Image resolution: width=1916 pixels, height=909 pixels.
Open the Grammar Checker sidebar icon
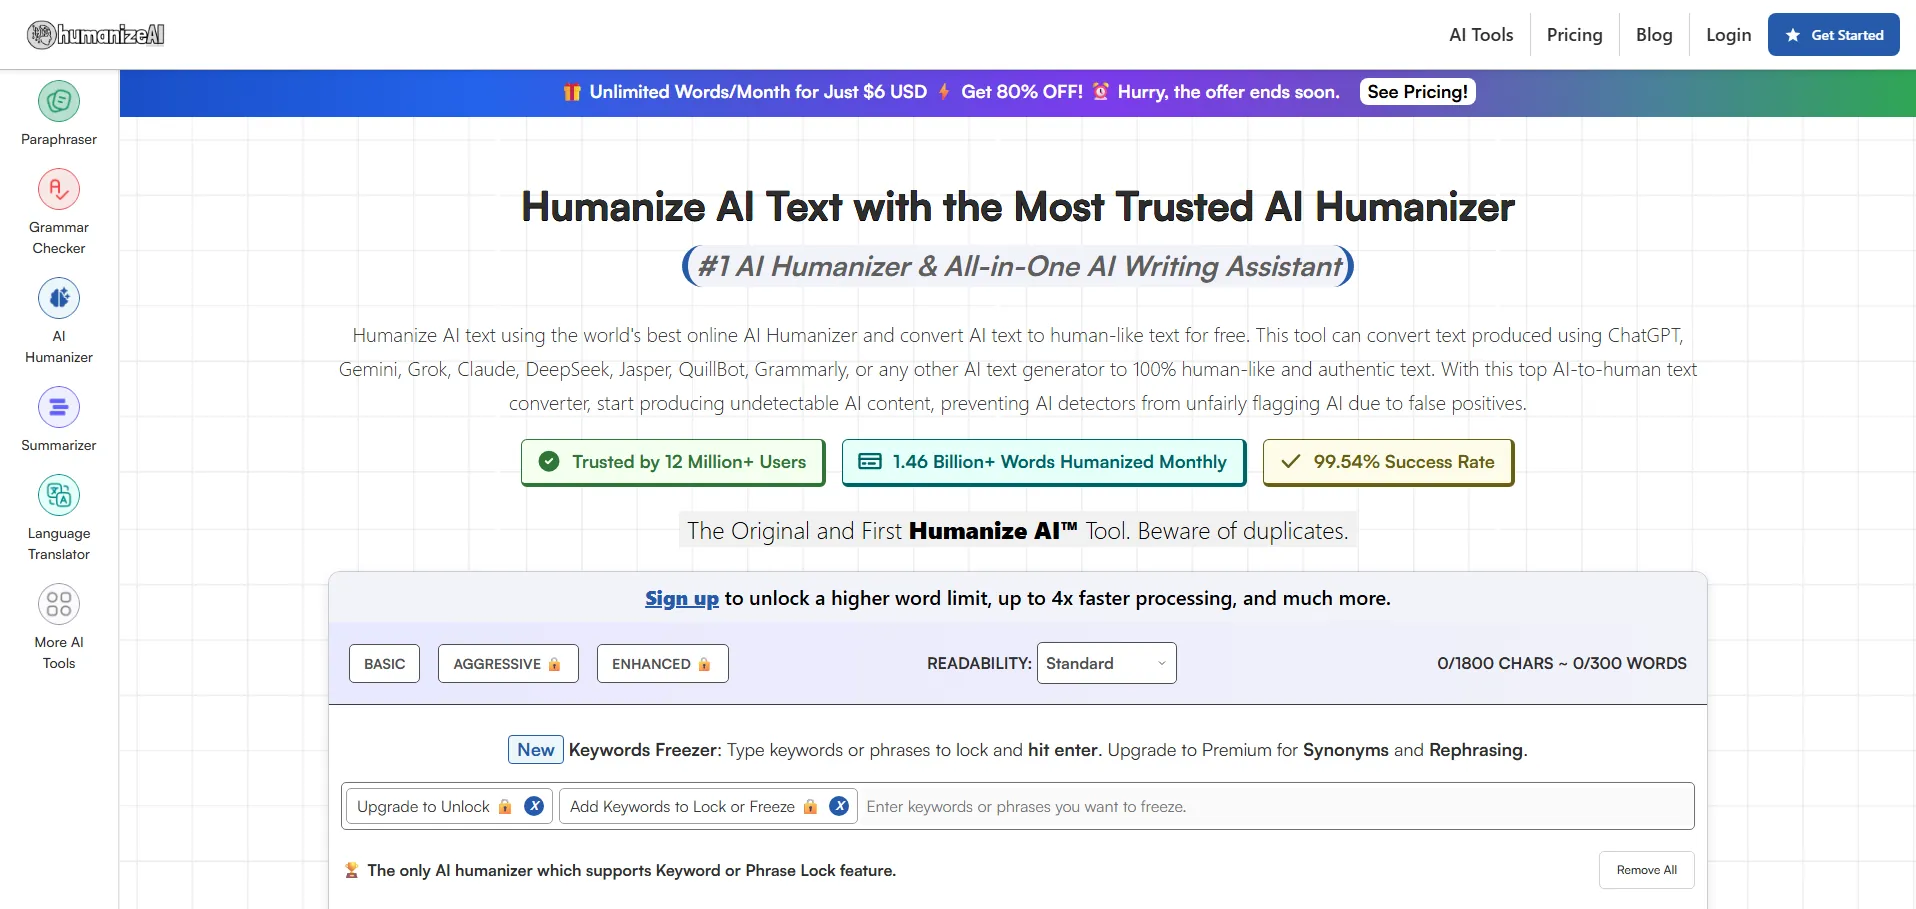59,189
